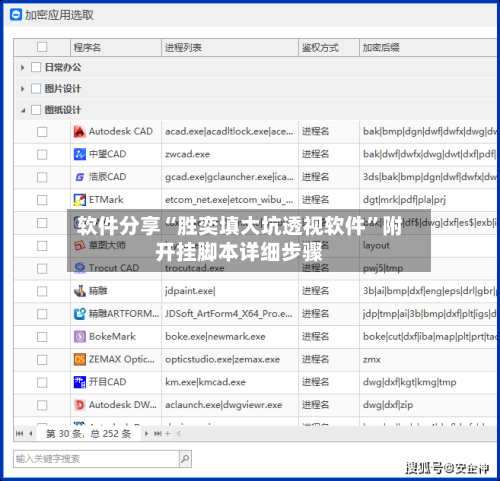This screenshot has height=481, width=500.
Task: Tick the Autodesk CAD row checkbox
Action: click(x=42, y=132)
